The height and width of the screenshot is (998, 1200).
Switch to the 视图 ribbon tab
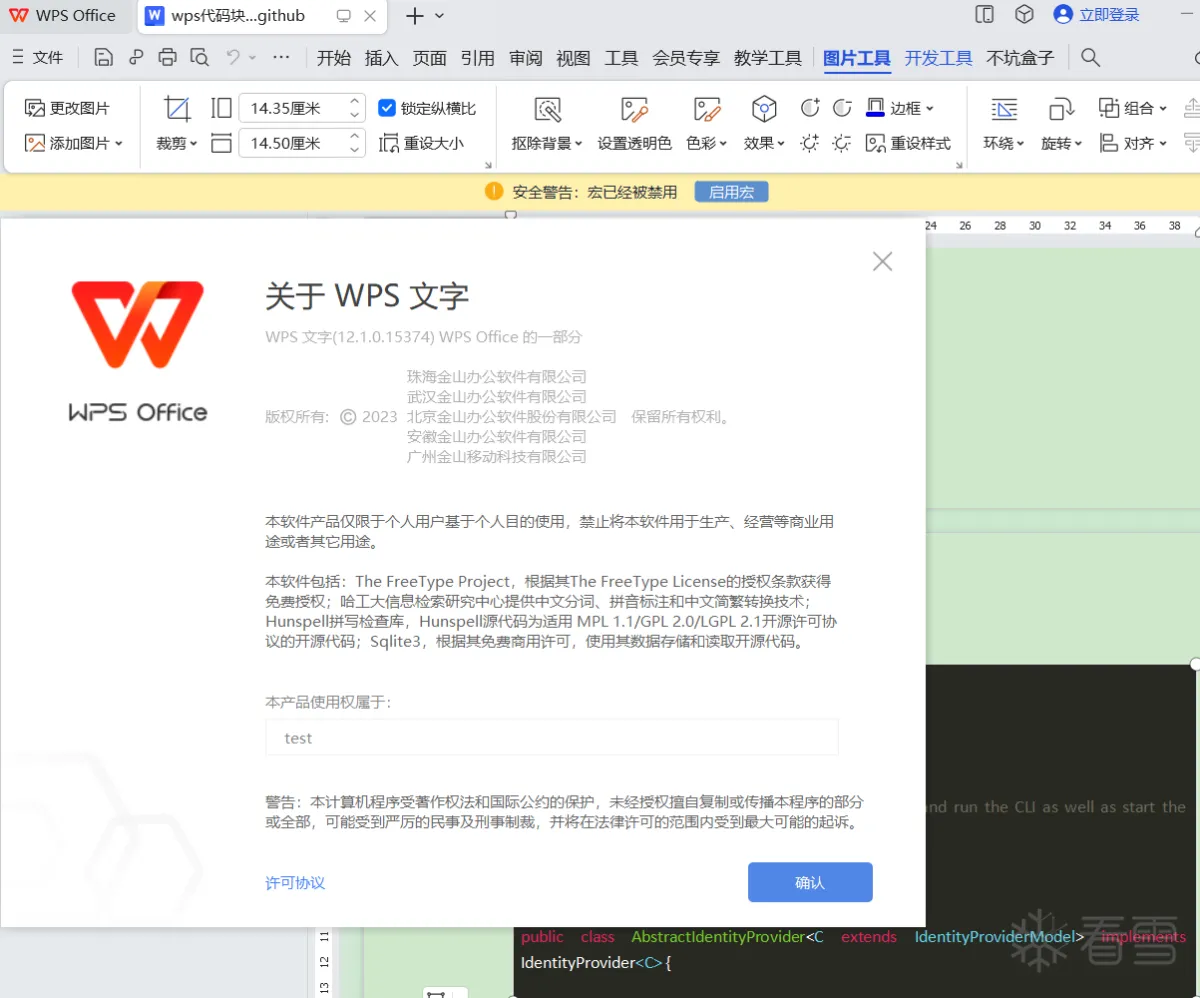[x=574, y=58]
